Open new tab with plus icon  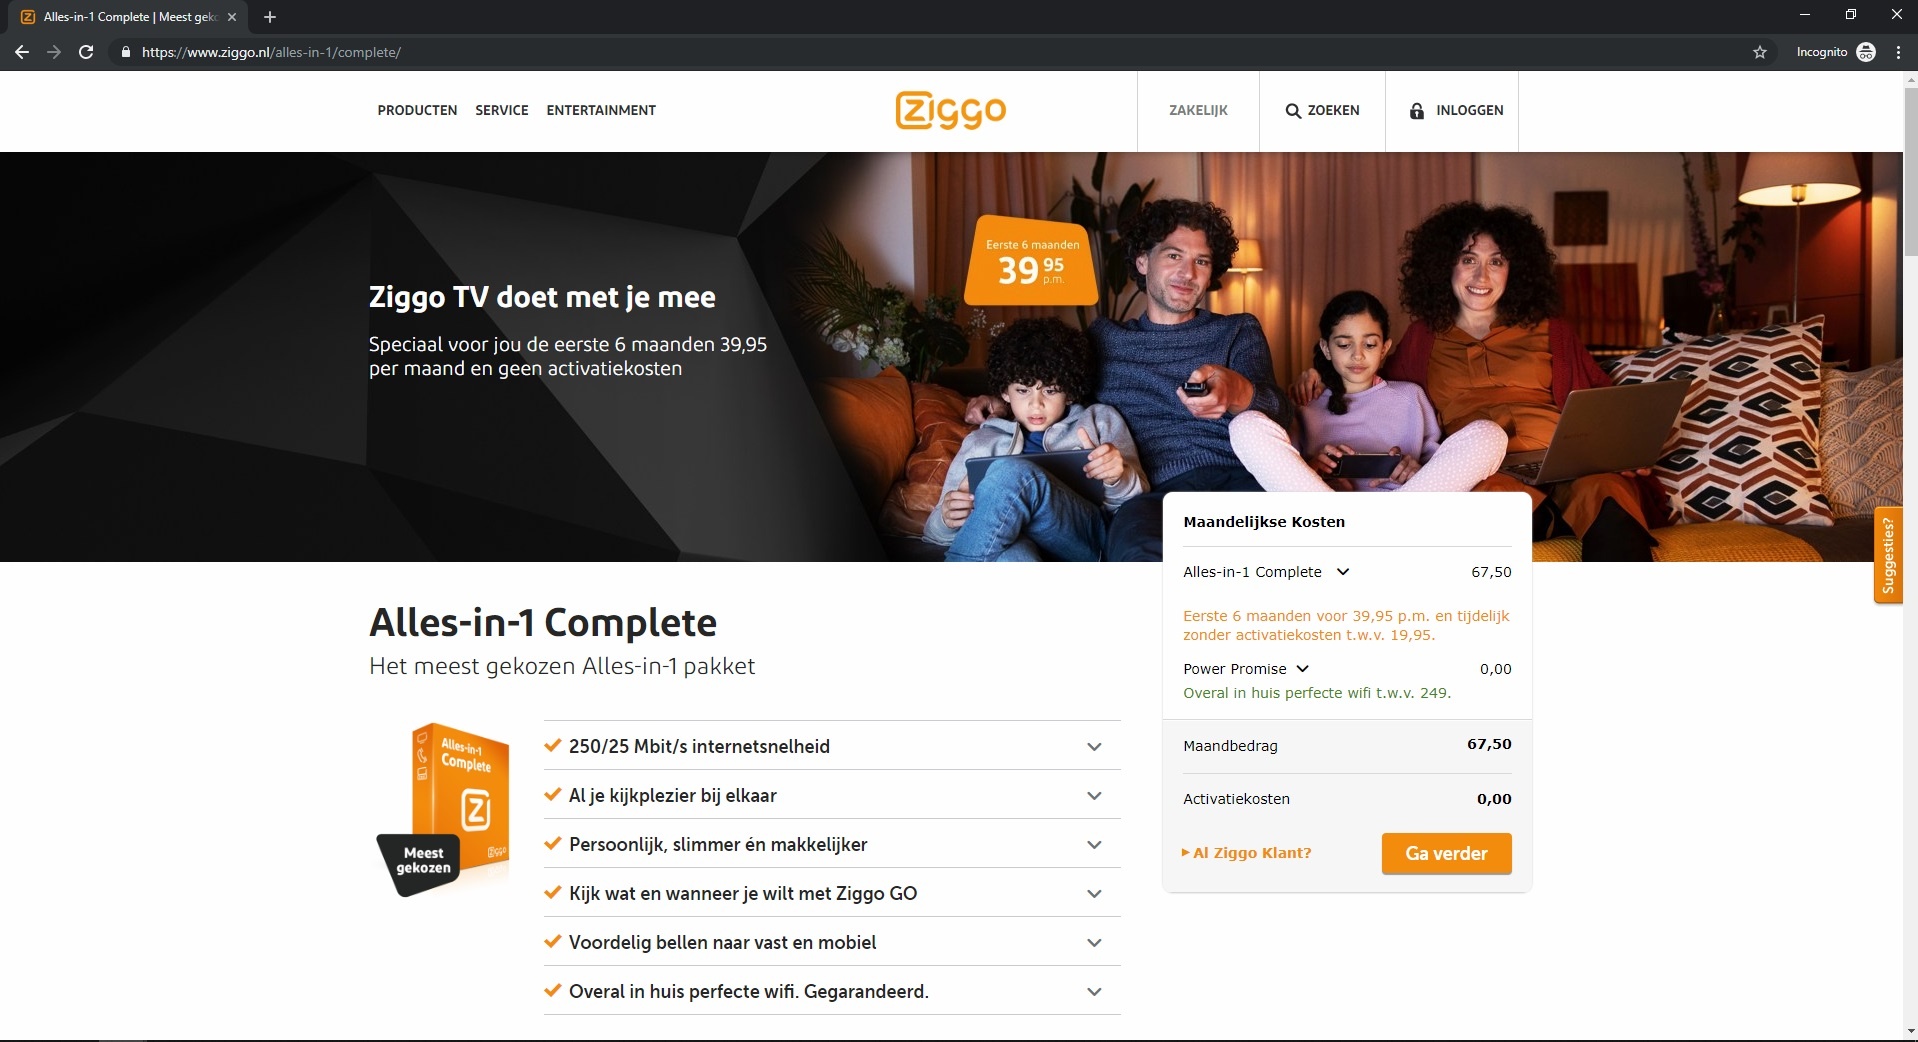pyautogui.click(x=270, y=17)
